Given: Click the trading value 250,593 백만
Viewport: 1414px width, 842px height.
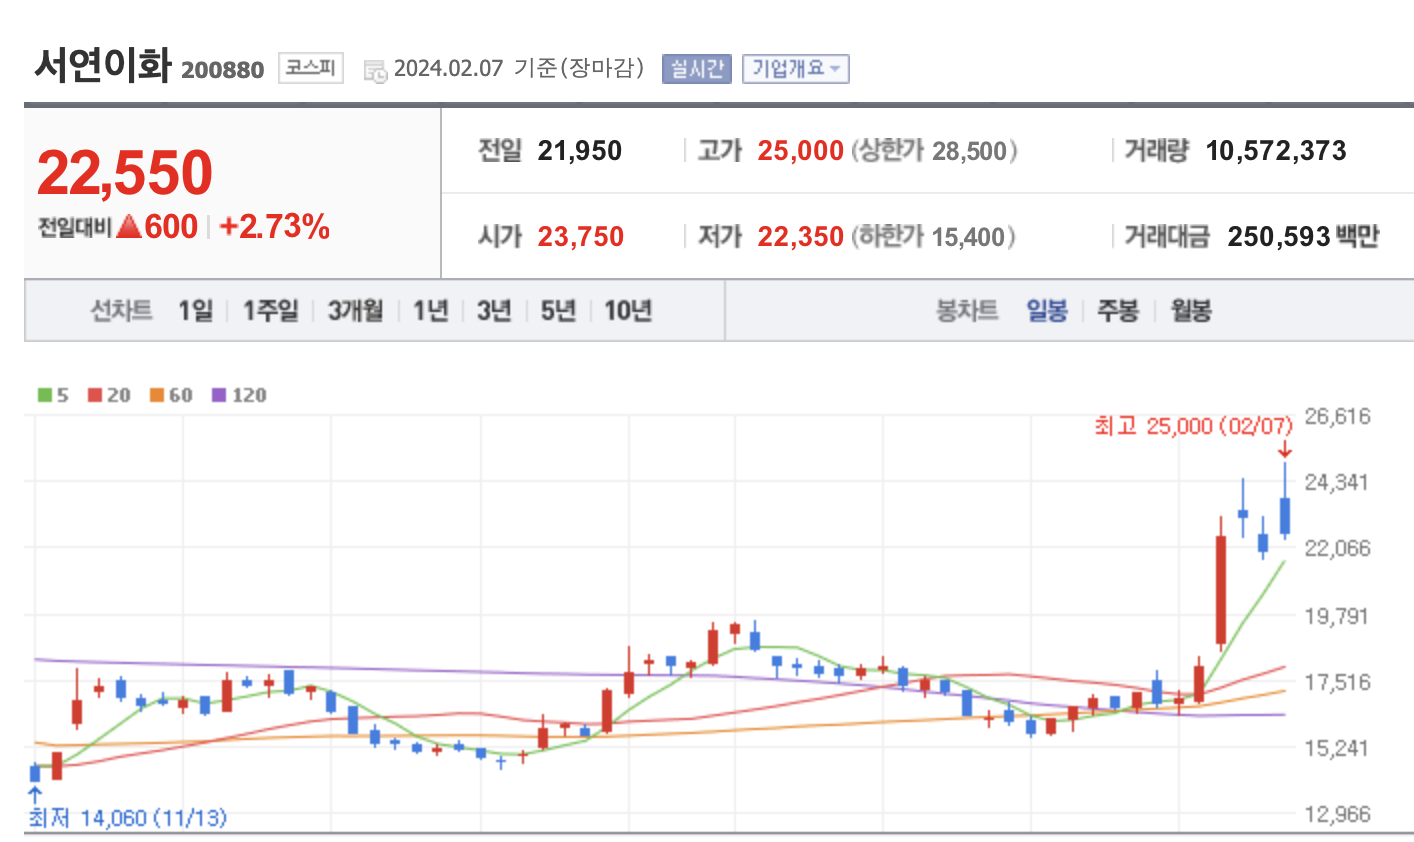Looking at the screenshot, I should (1303, 237).
